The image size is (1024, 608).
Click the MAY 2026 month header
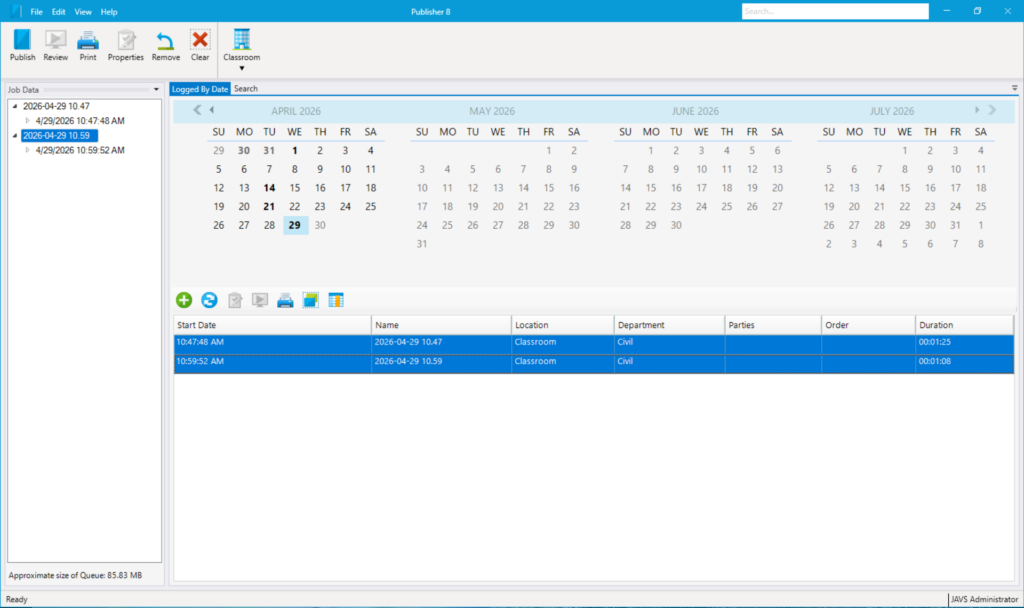point(492,111)
